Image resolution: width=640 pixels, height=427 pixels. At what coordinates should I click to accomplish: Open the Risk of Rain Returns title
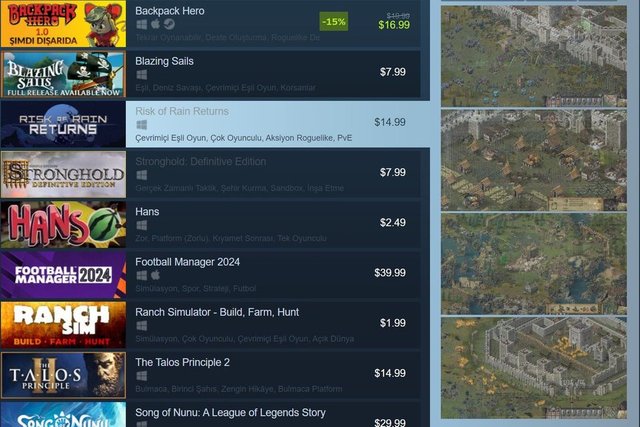(182, 111)
